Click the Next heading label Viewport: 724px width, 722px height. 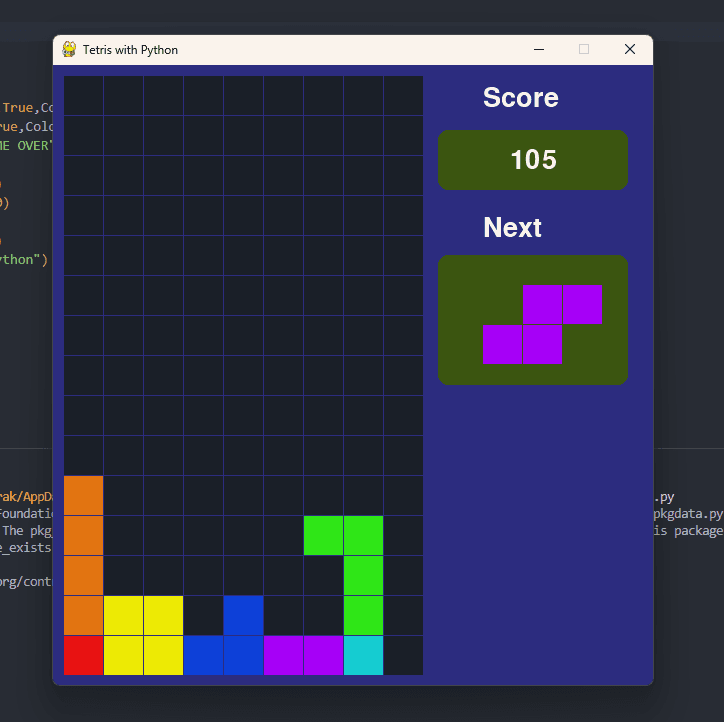tap(512, 227)
